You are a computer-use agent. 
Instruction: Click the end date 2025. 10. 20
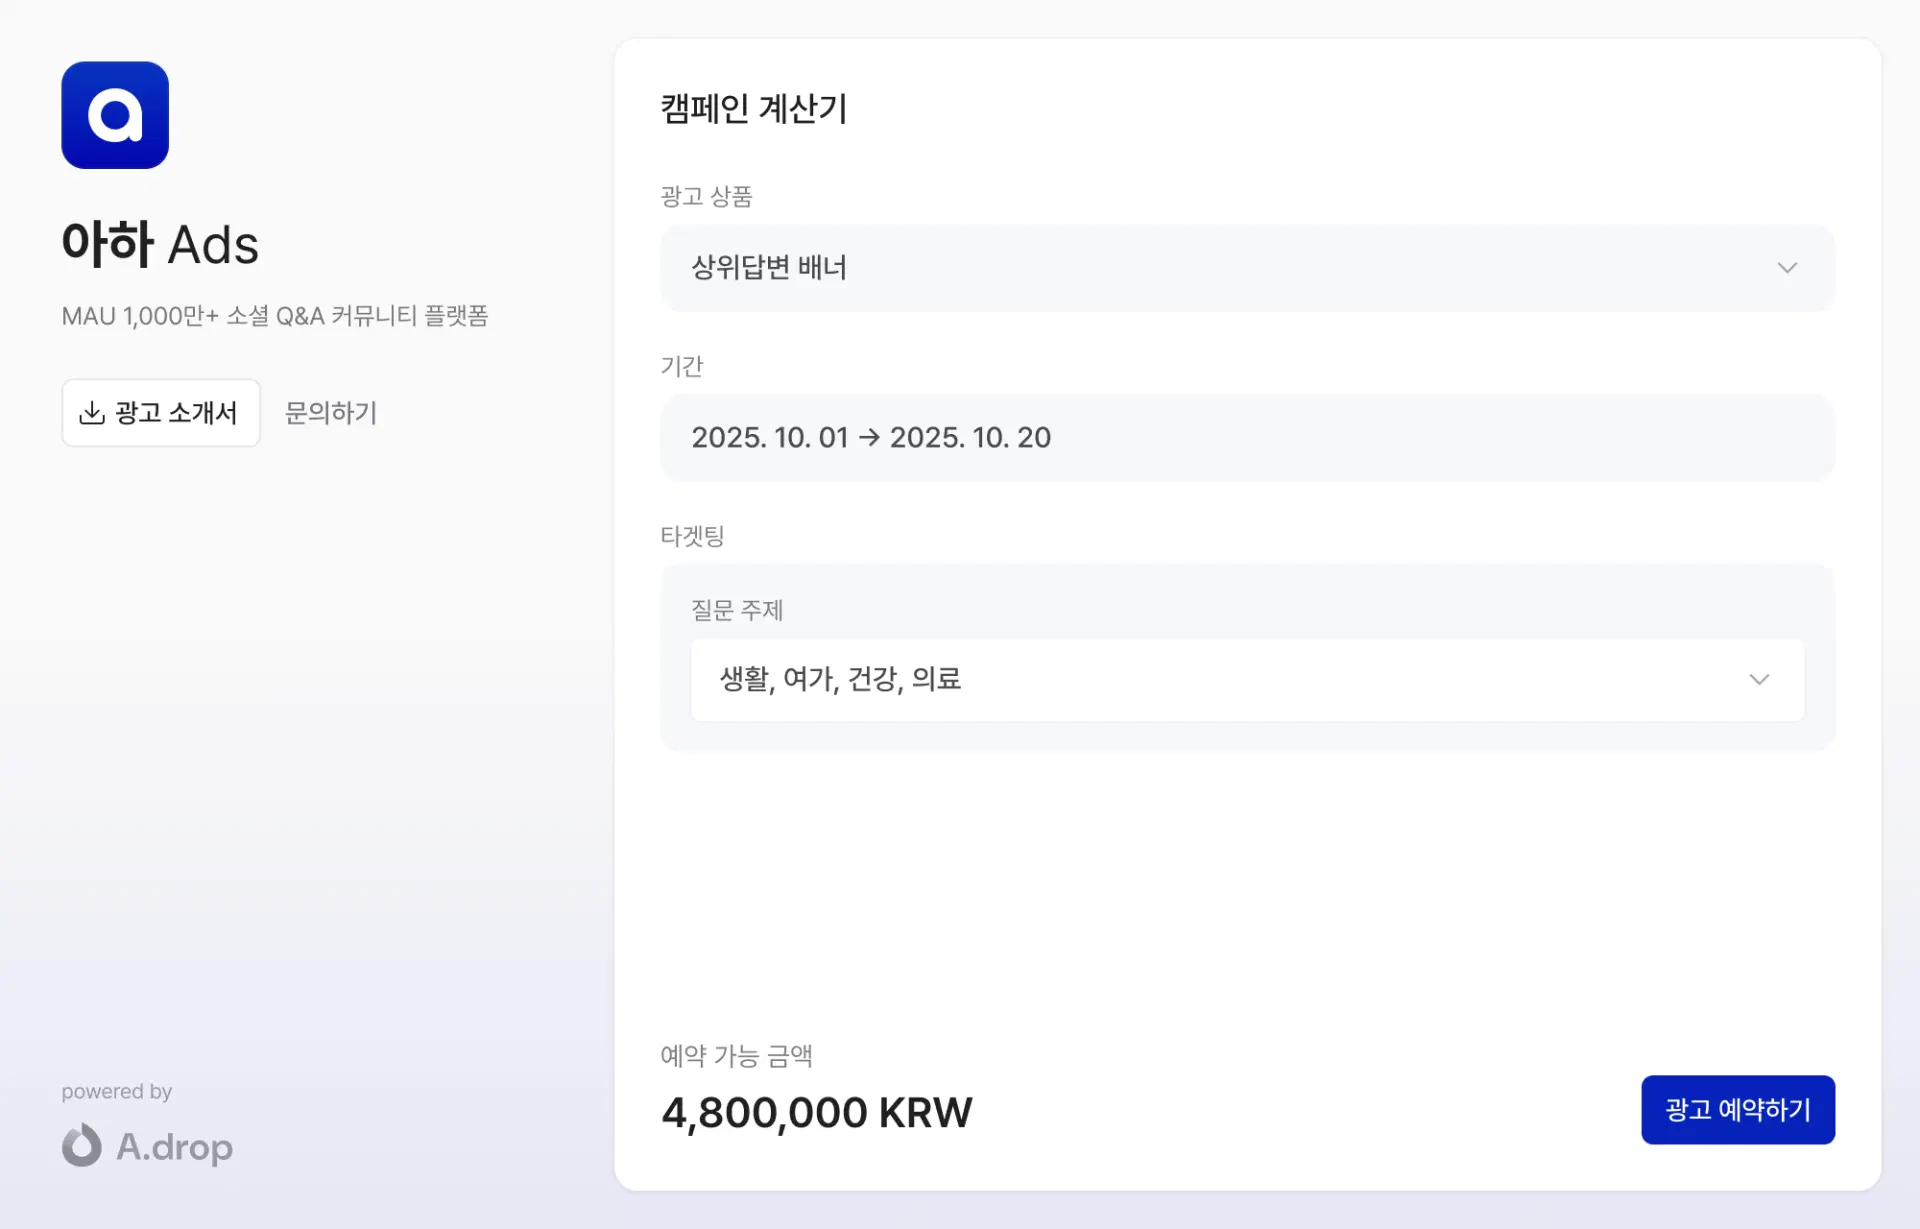(x=970, y=438)
